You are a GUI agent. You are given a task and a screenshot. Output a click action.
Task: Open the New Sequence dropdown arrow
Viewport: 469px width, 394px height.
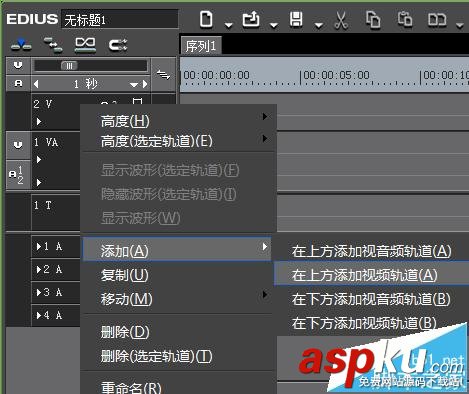pos(228,25)
